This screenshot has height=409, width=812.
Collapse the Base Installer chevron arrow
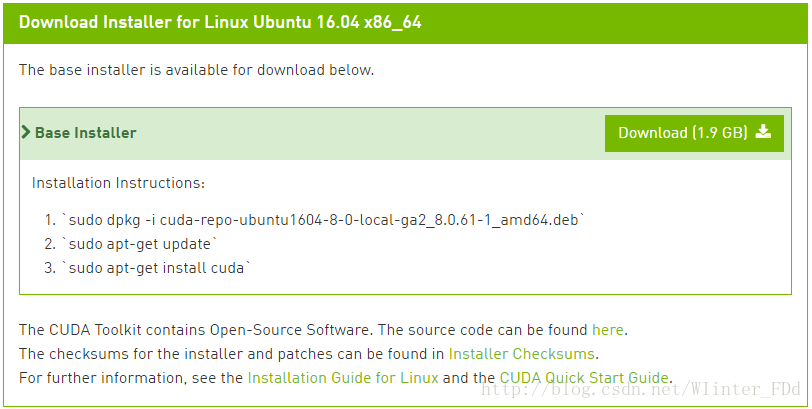(26, 133)
